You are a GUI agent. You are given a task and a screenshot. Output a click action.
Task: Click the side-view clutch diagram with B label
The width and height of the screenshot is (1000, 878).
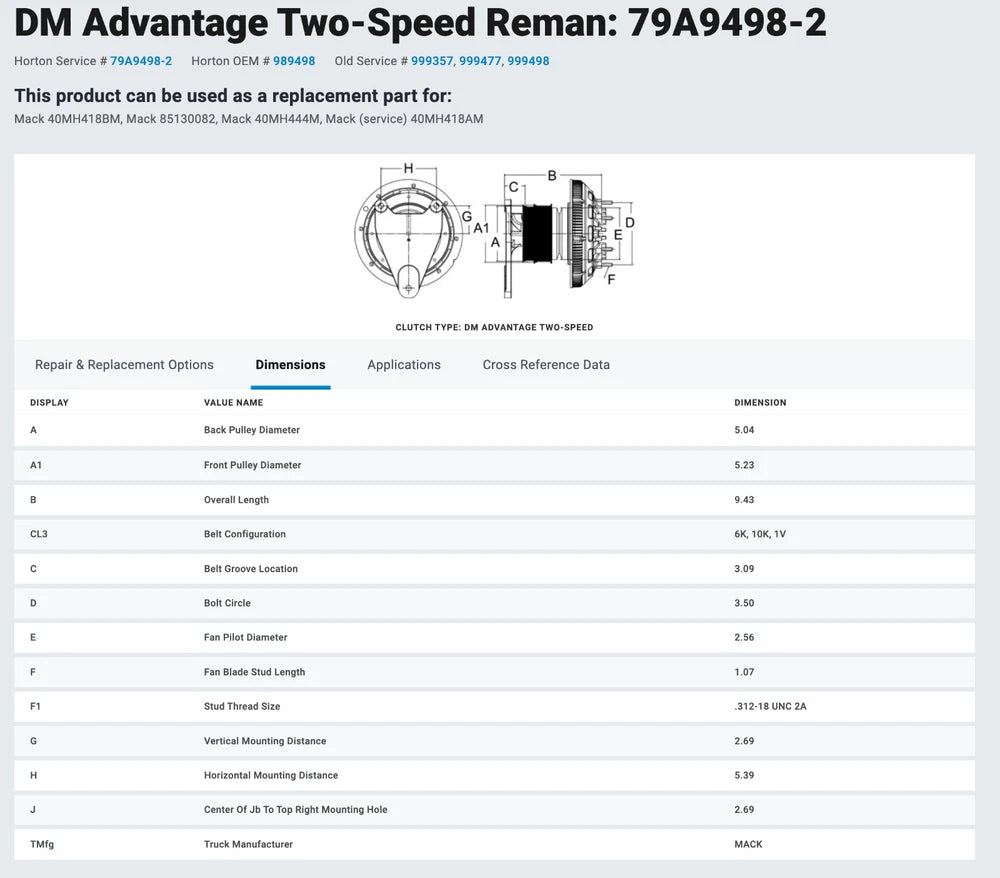click(x=560, y=232)
